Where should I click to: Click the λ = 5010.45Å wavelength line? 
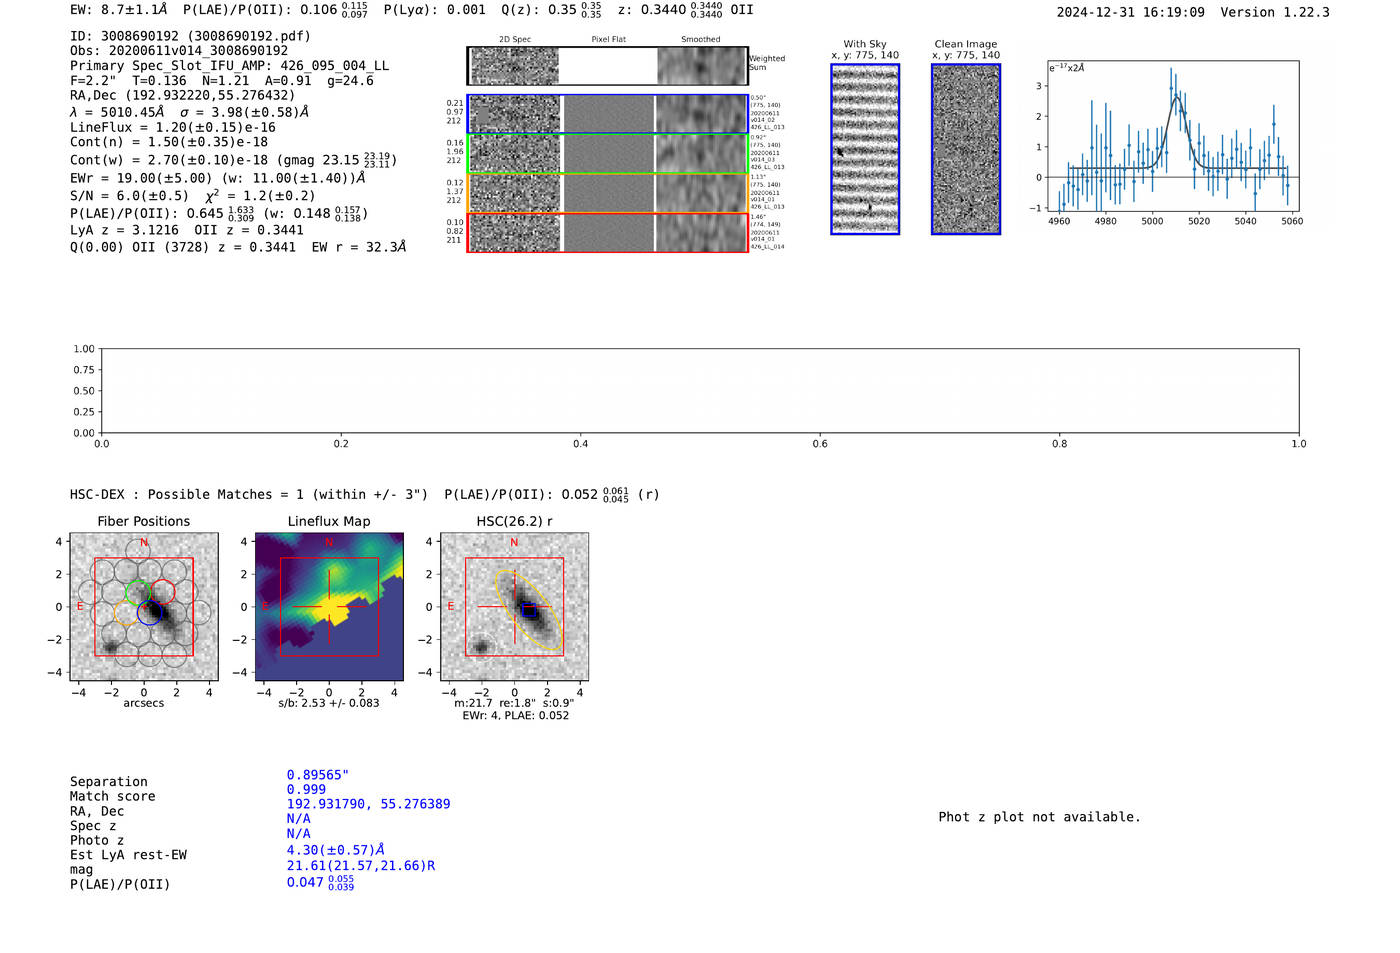189,112
